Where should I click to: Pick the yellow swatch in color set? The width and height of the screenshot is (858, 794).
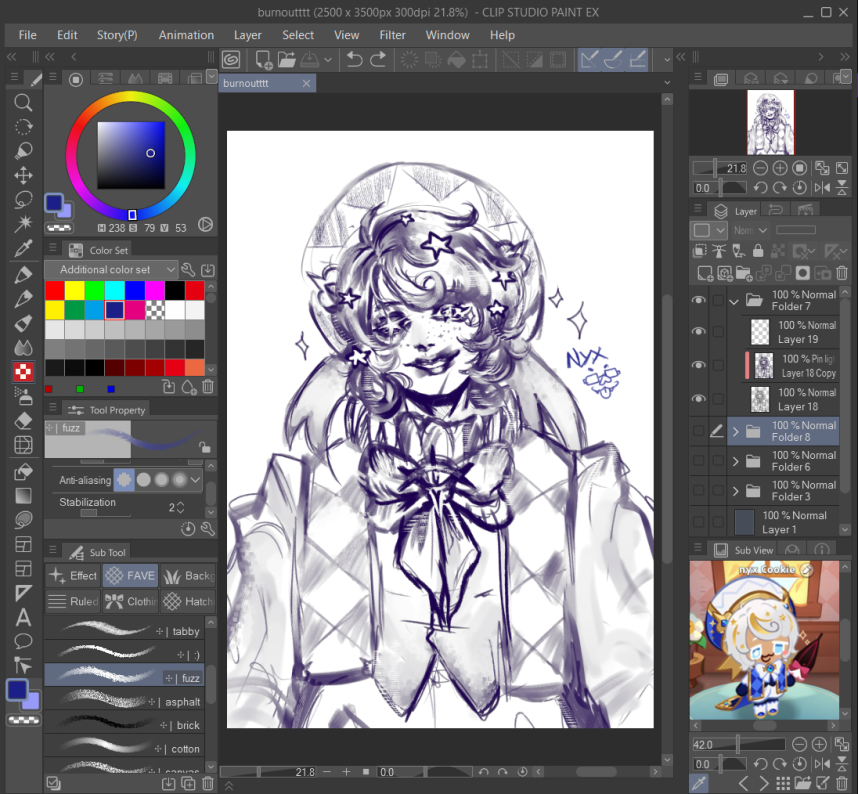click(74, 290)
